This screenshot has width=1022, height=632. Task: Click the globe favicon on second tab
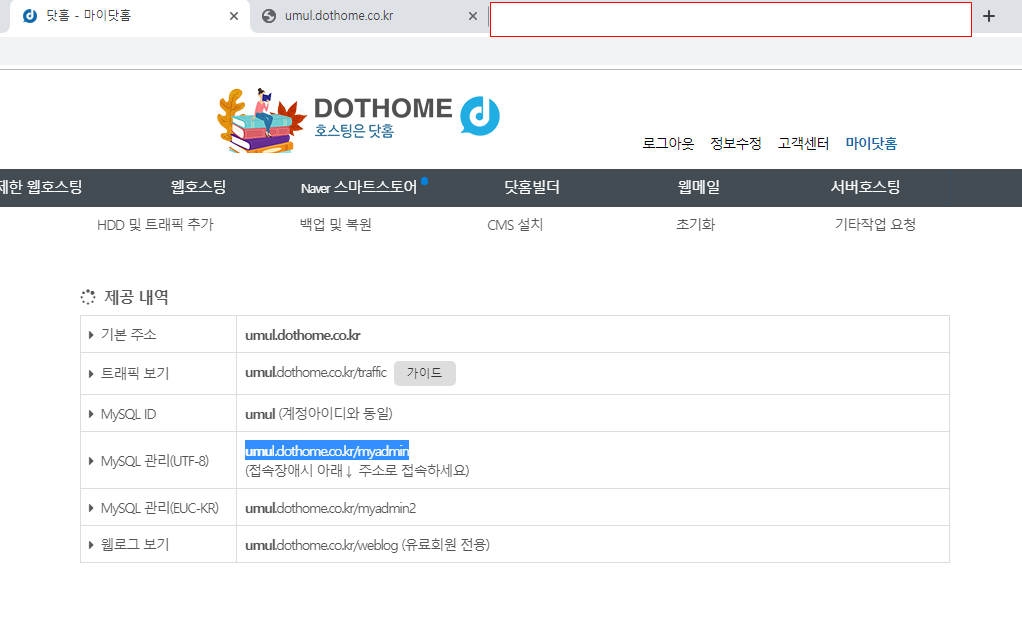[x=269, y=16]
